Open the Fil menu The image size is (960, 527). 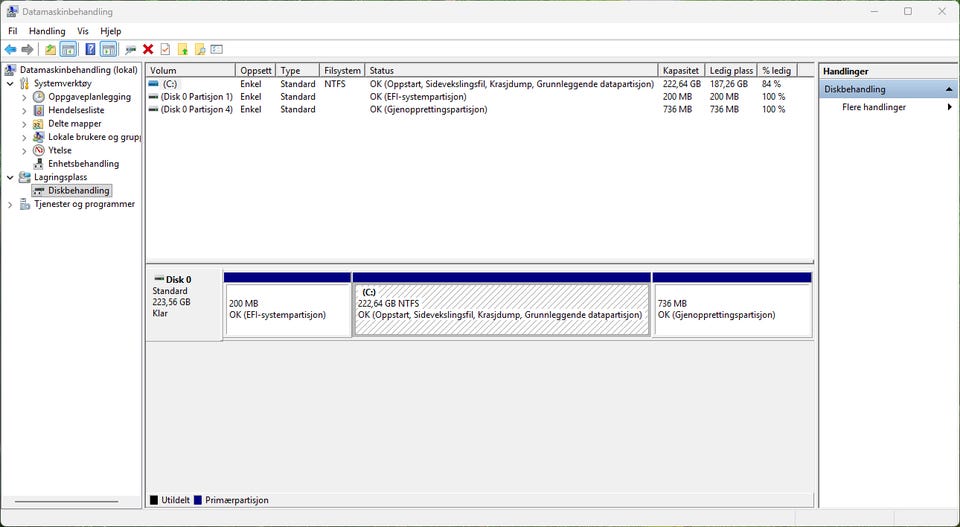pyautogui.click(x=13, y=31)
